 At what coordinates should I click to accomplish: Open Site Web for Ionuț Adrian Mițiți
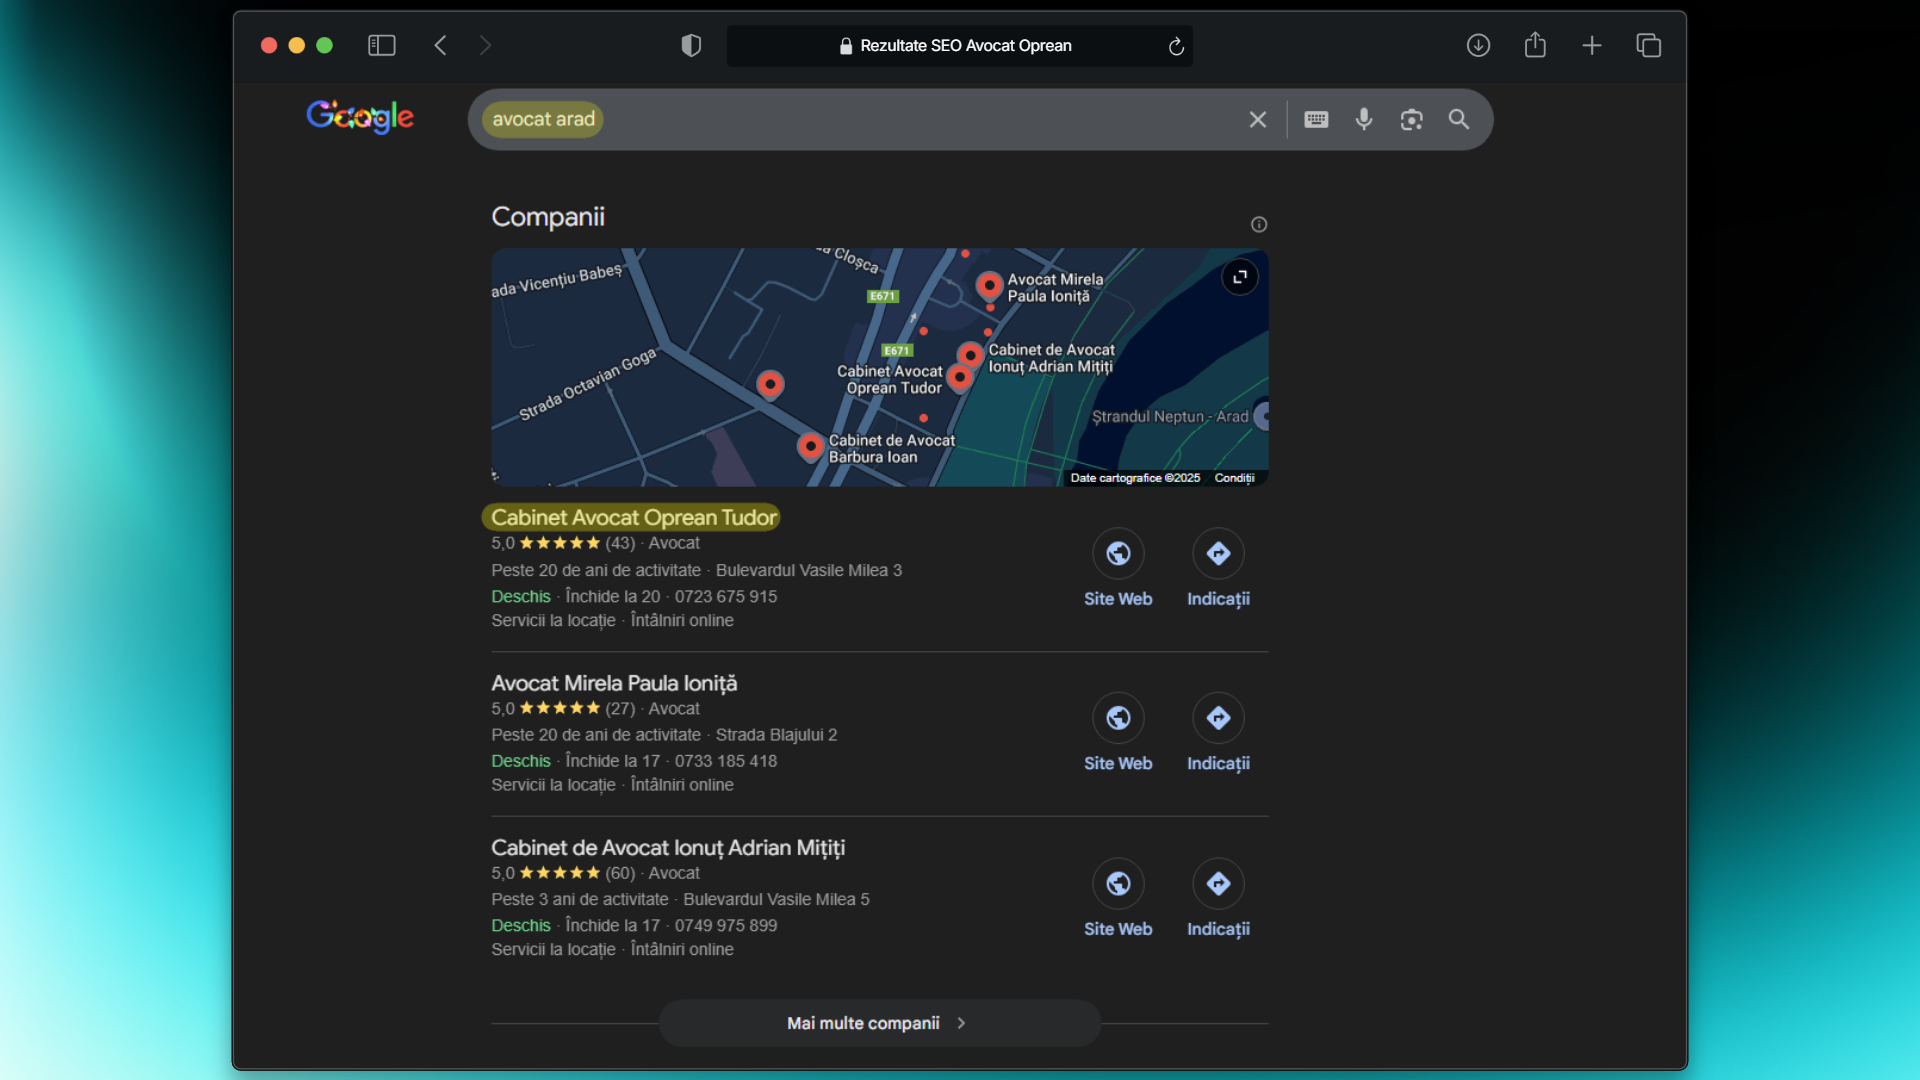click(1118, 884)
